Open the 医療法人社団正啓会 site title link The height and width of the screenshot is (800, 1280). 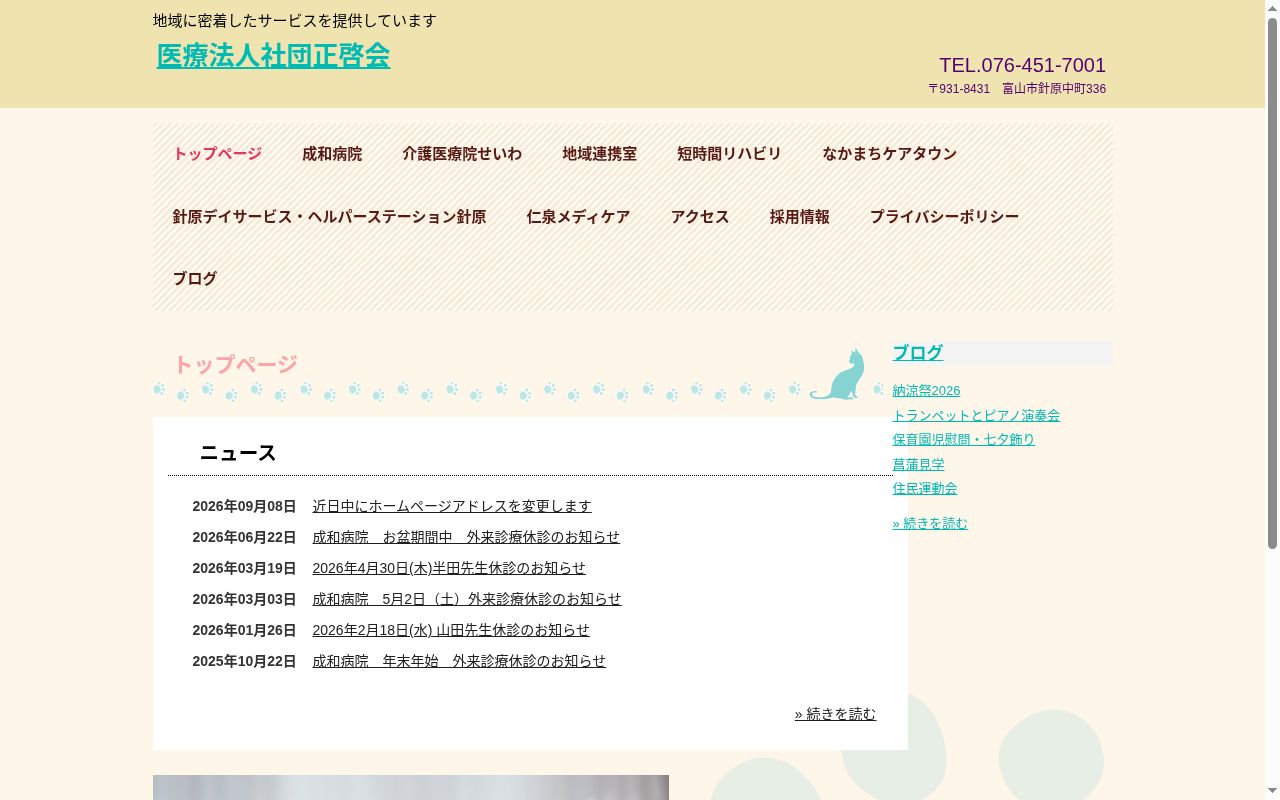click(273, 56)
